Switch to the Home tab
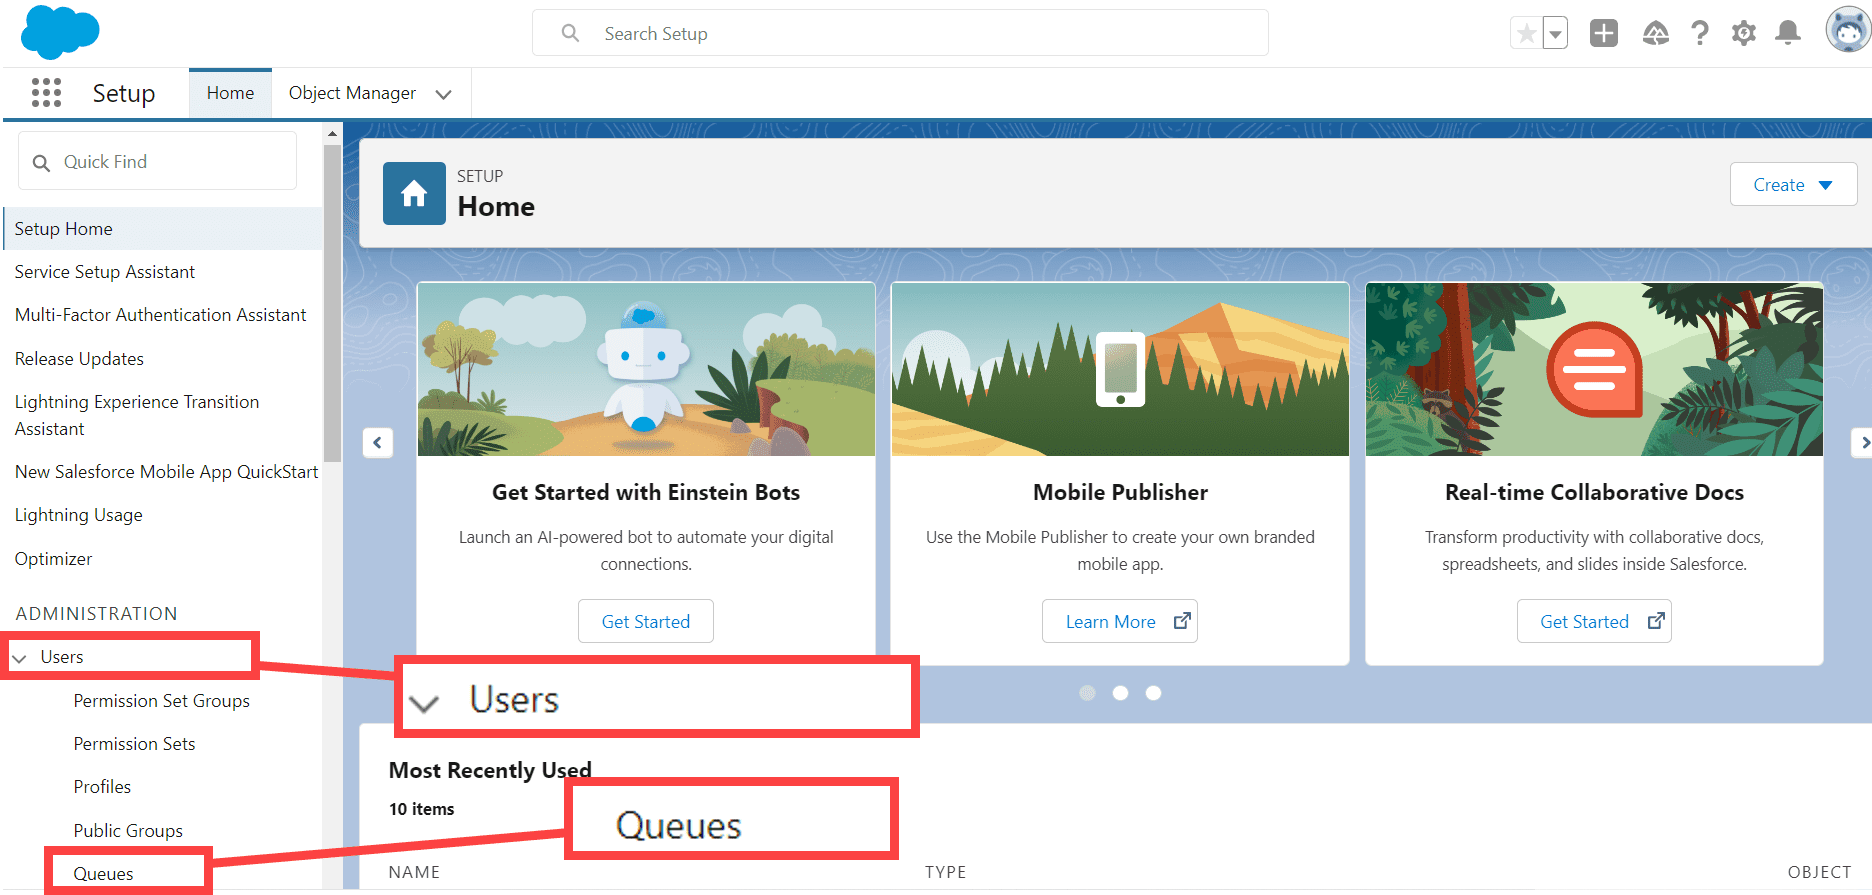1872x895 pixels. pyautogui.click(x=230, y=93)
